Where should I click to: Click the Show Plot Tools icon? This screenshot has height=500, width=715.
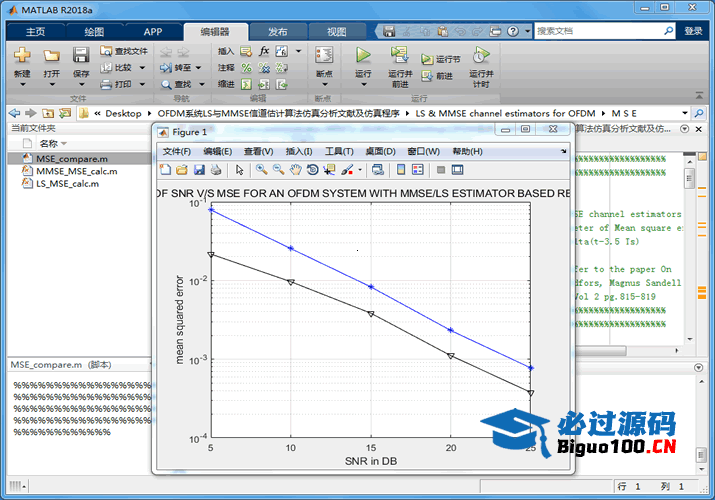coord(457,170)
